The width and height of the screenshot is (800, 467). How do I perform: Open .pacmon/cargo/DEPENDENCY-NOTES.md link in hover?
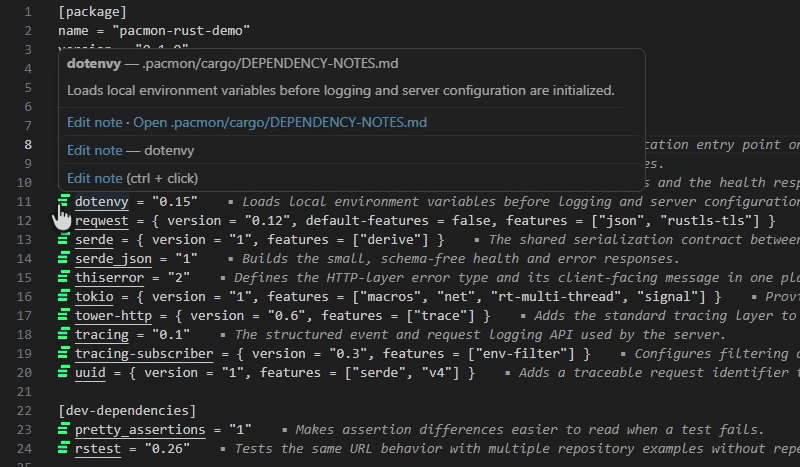coord(280,122)
